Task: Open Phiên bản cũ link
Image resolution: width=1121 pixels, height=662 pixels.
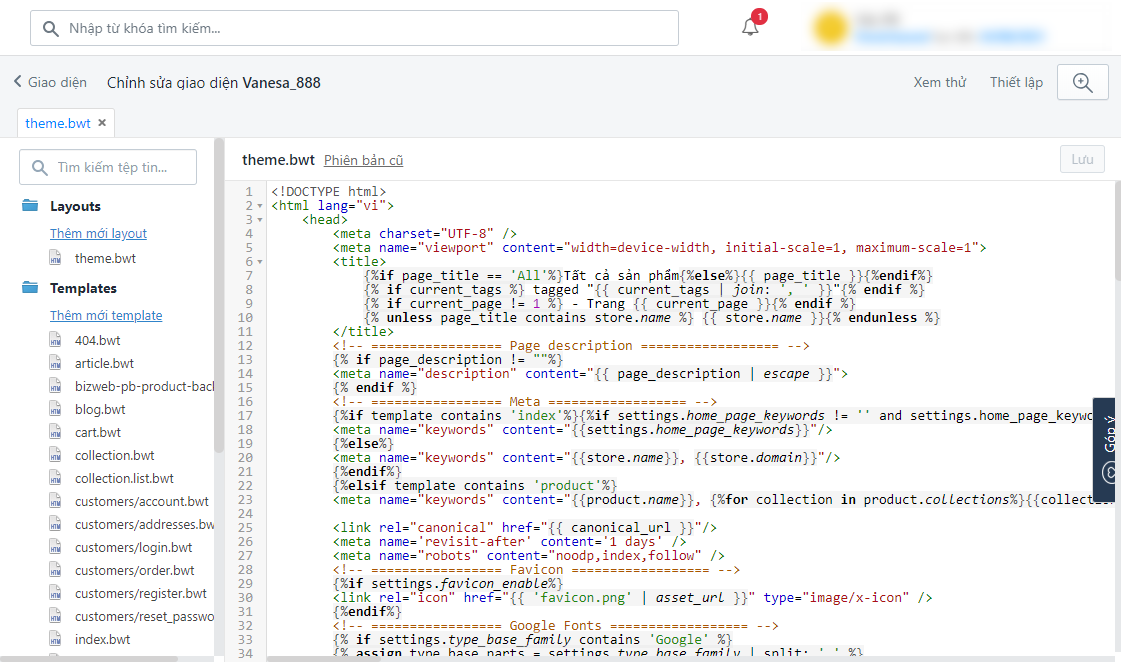Action: [x=363, y=160]
